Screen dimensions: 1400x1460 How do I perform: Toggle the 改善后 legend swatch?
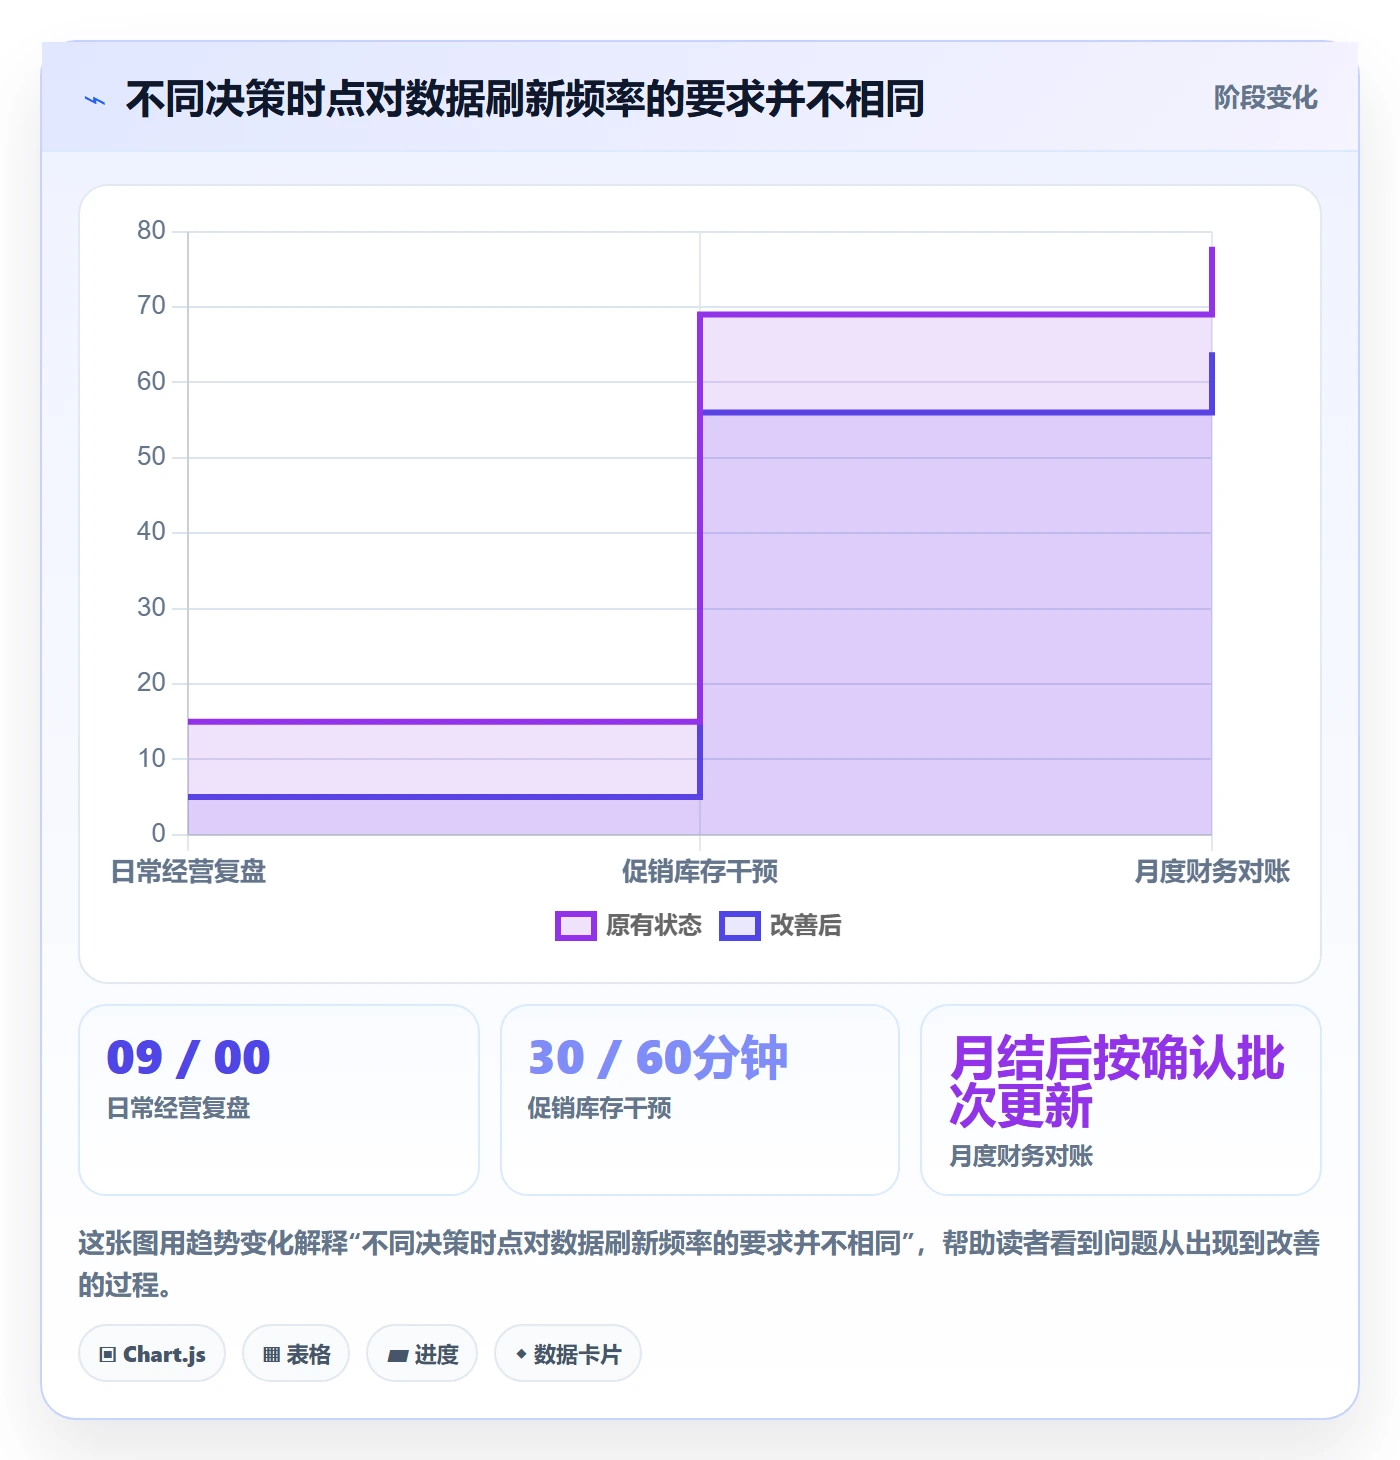[740, 926]
